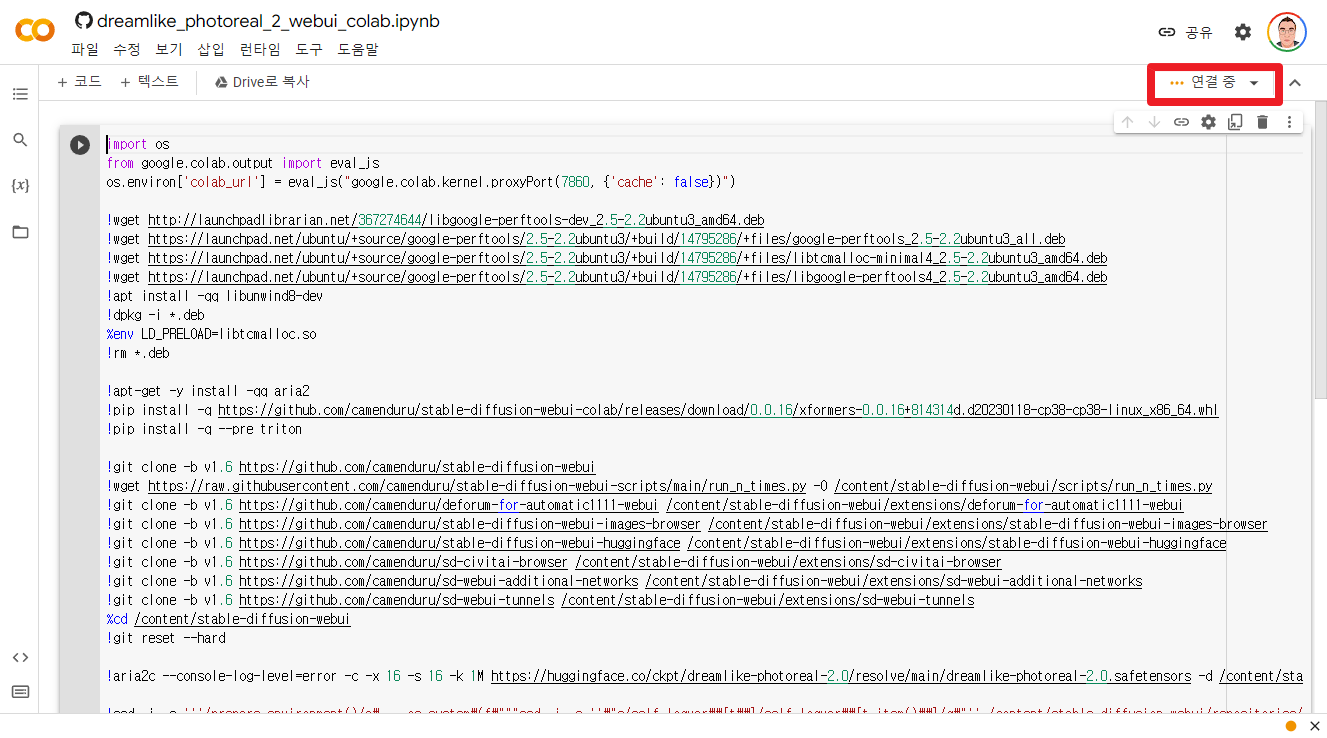Open the 파일 menu
The height and width of the screenshot is (738, 1327).
point(85,49)
